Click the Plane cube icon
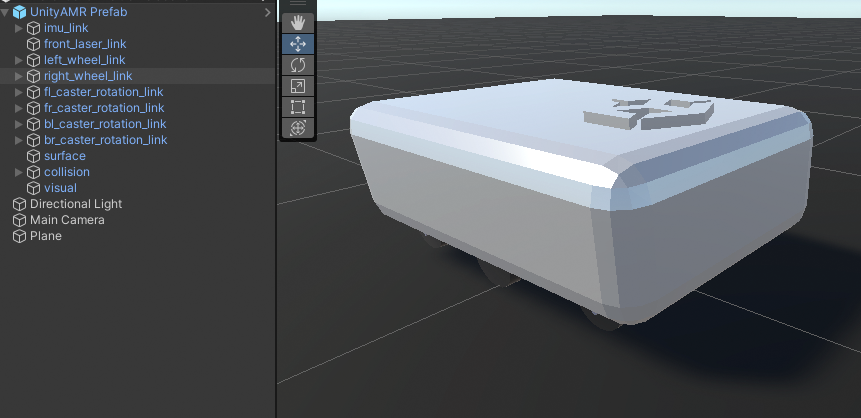 [19, 236]
